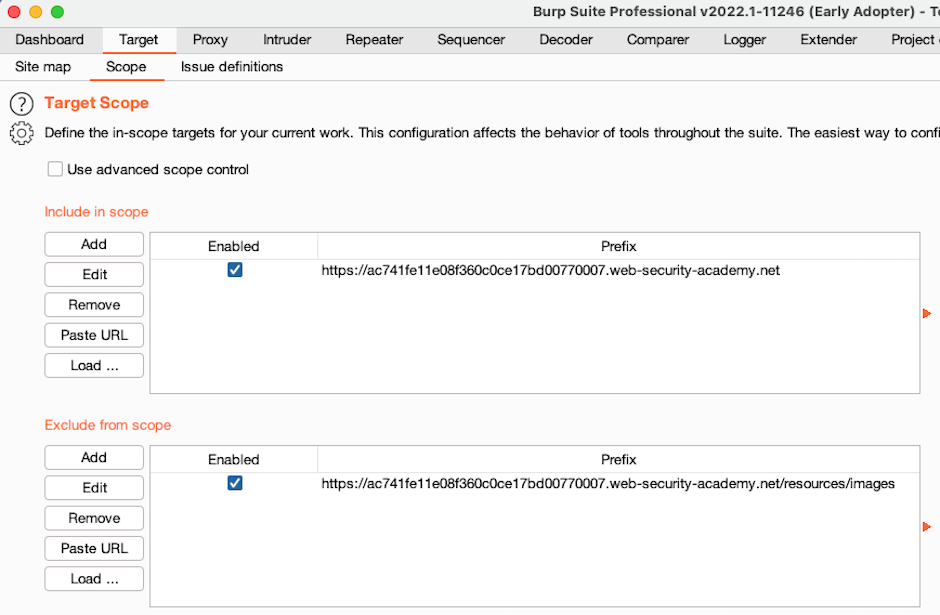The image size is (940, 615).
Task: Click Remove under Include in scope
Action: (94, 305)
